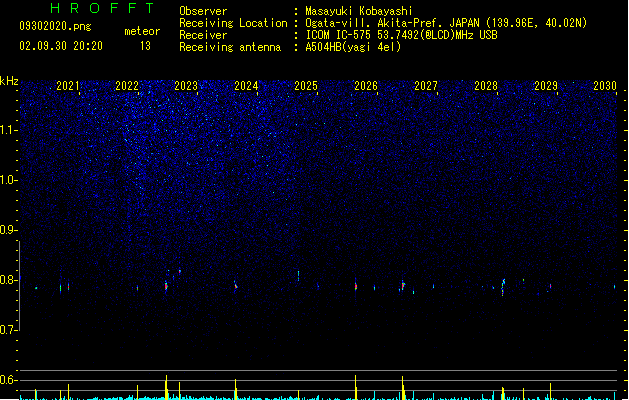The height and width of the screenshot is (400, 629).
Task: Click the 2024 time axis marker
Action: pos(246,86)
